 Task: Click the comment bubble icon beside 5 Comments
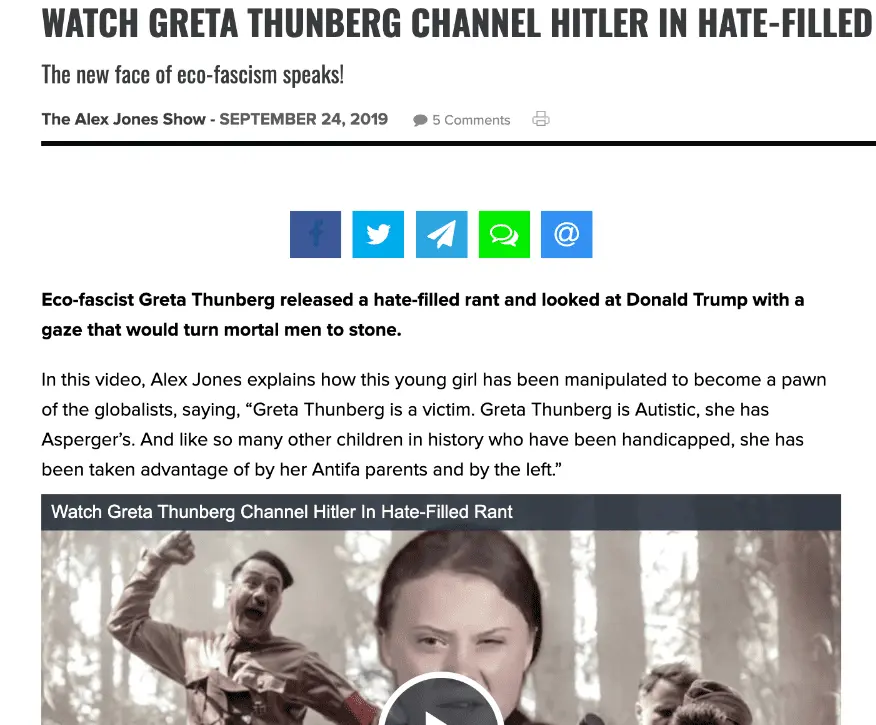tap(420, 120)
